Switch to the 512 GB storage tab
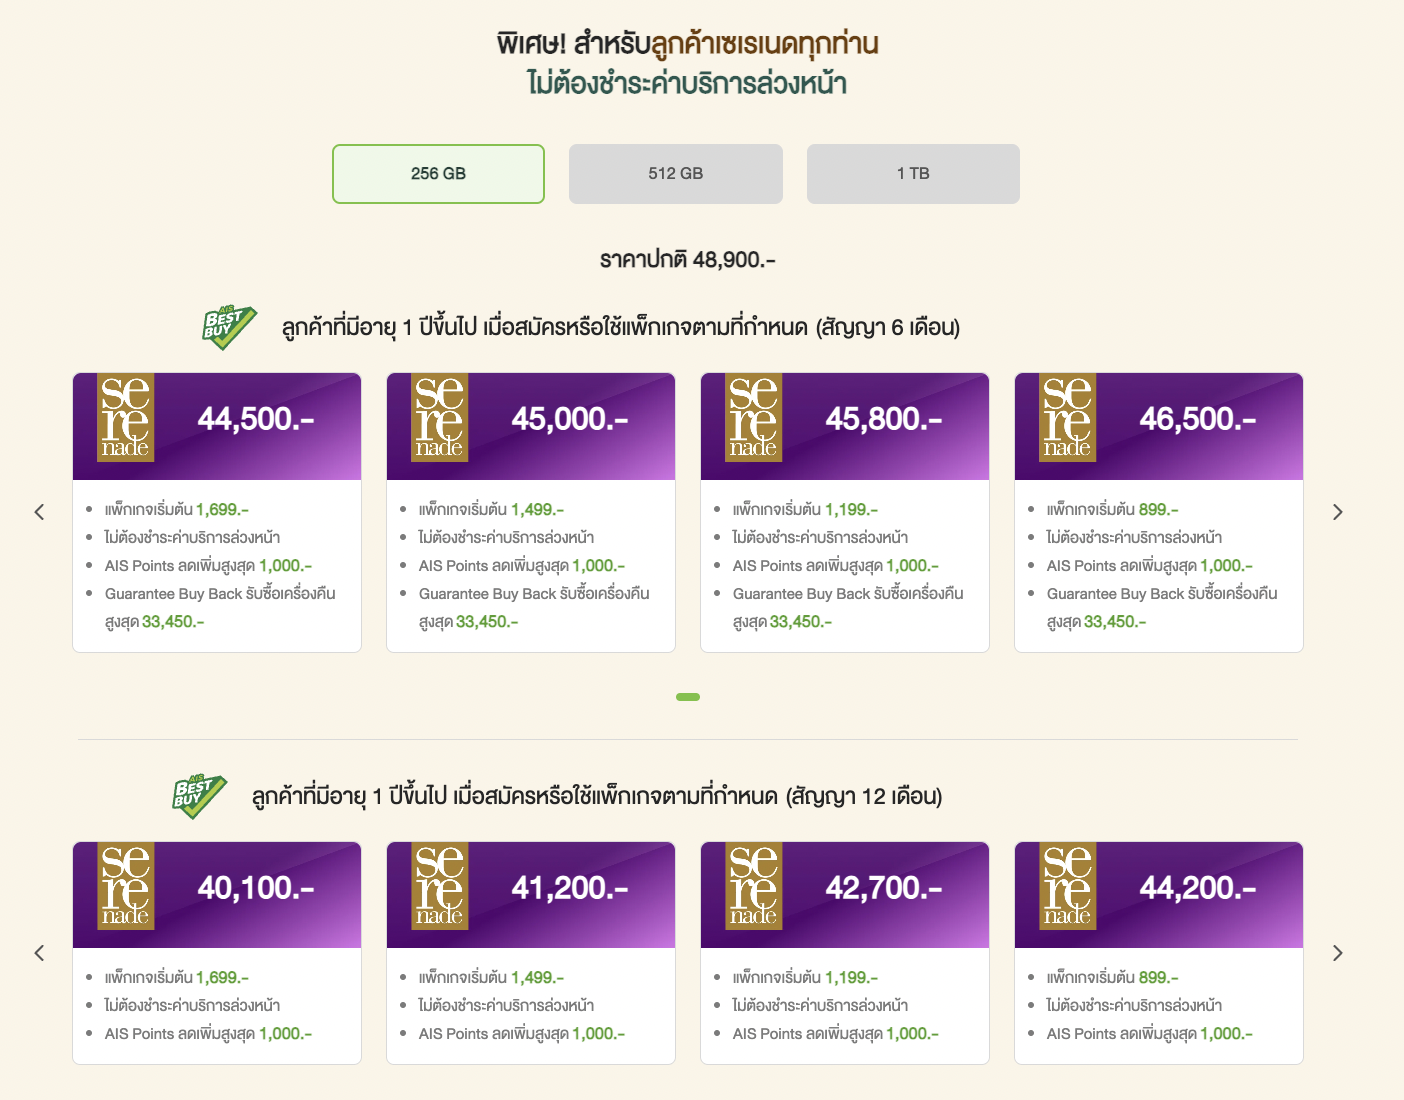This screenshot has width=1404, height=1100. [675, 174]
